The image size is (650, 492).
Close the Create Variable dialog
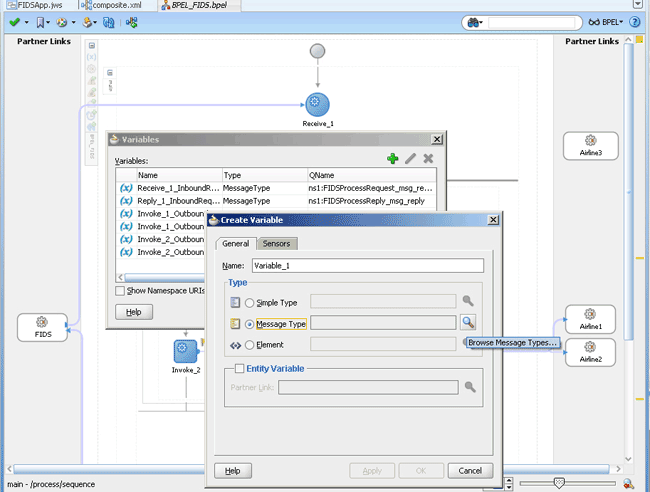coord(493,220)
